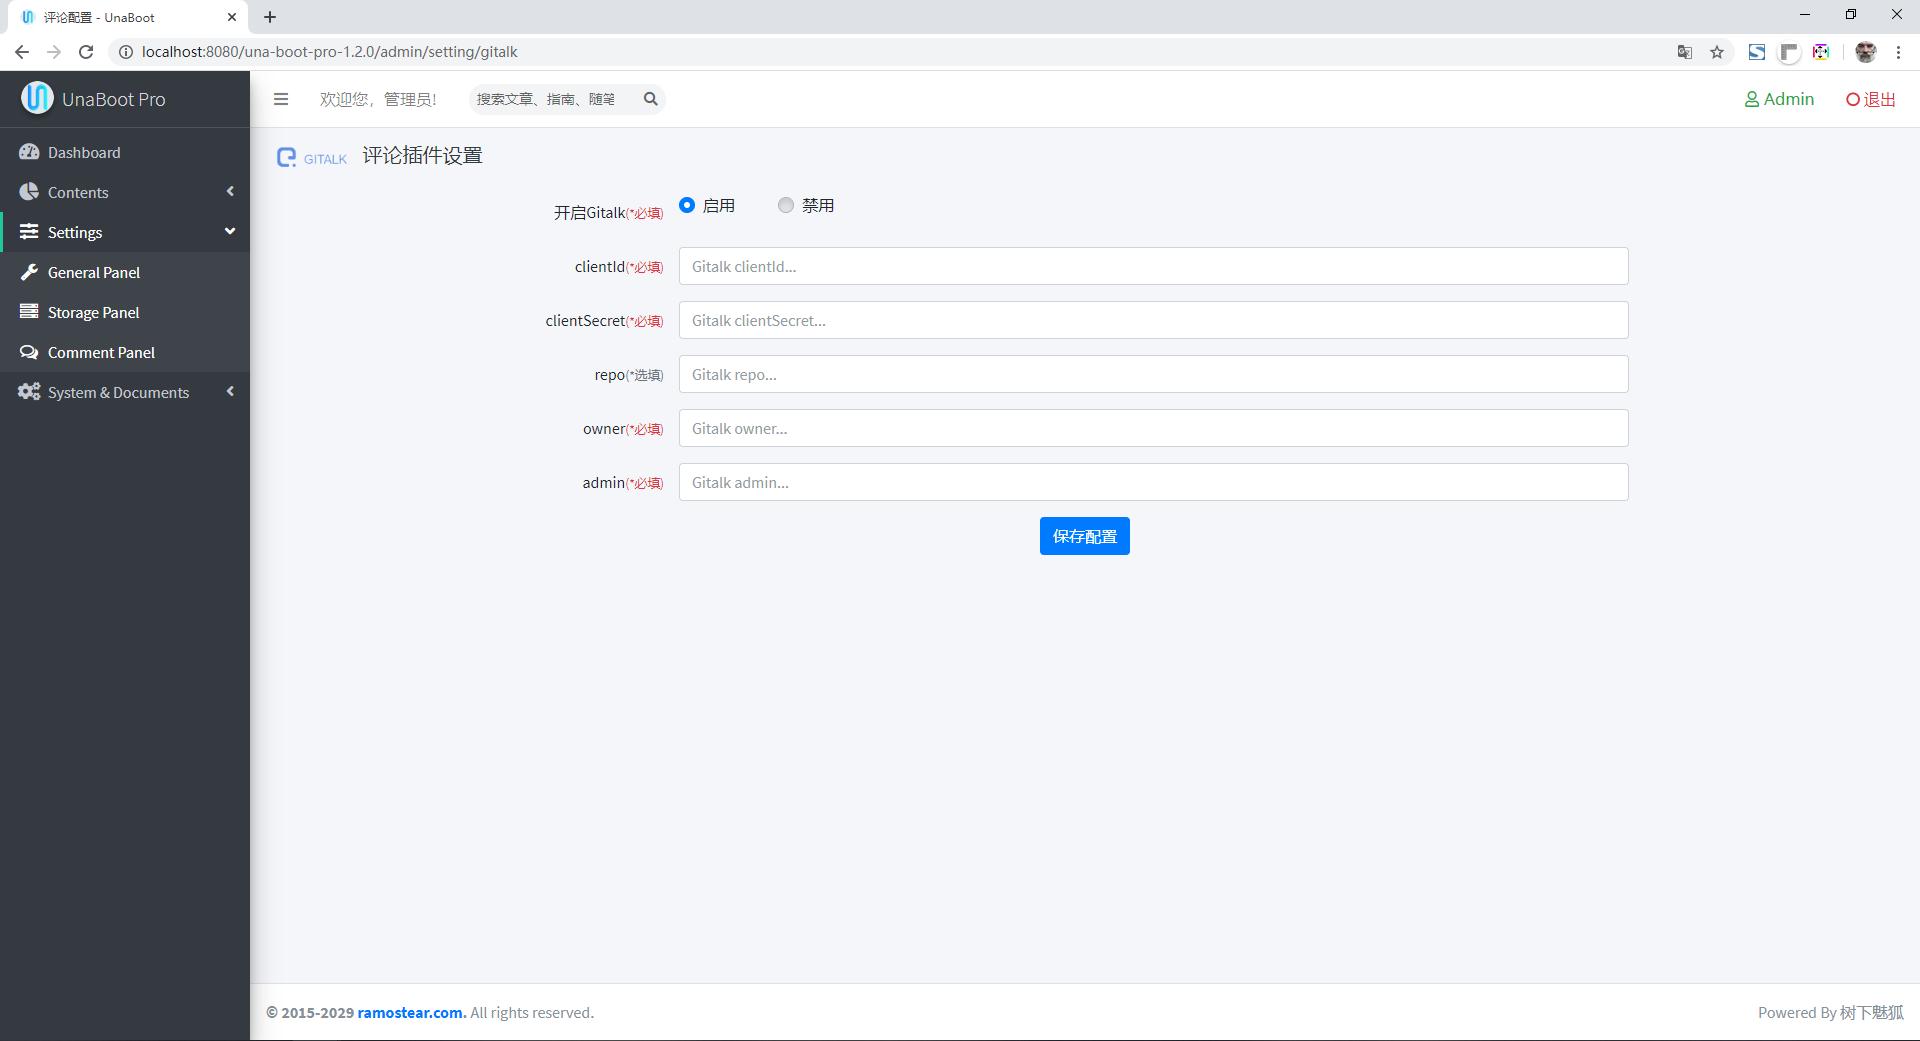Click the UnaBoot Pro logo

point(37,98)
